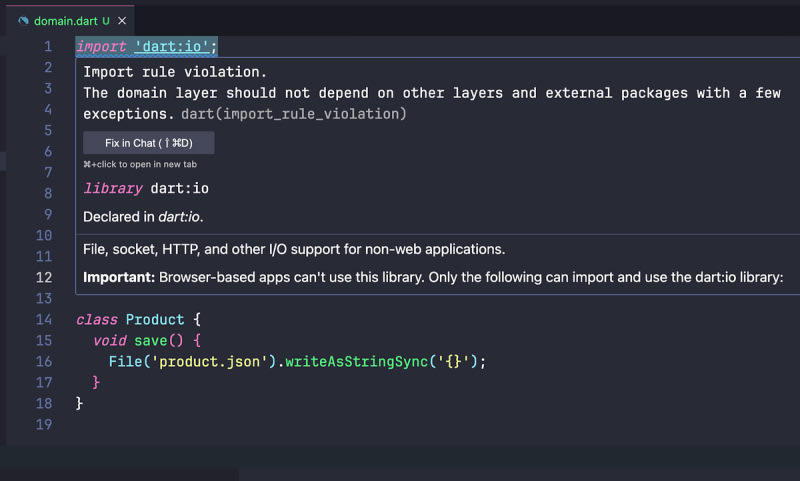This screenshot has height=481, width=800.
Task: Click 'Import rule violation.' message heading
Action: click(175, 72)
